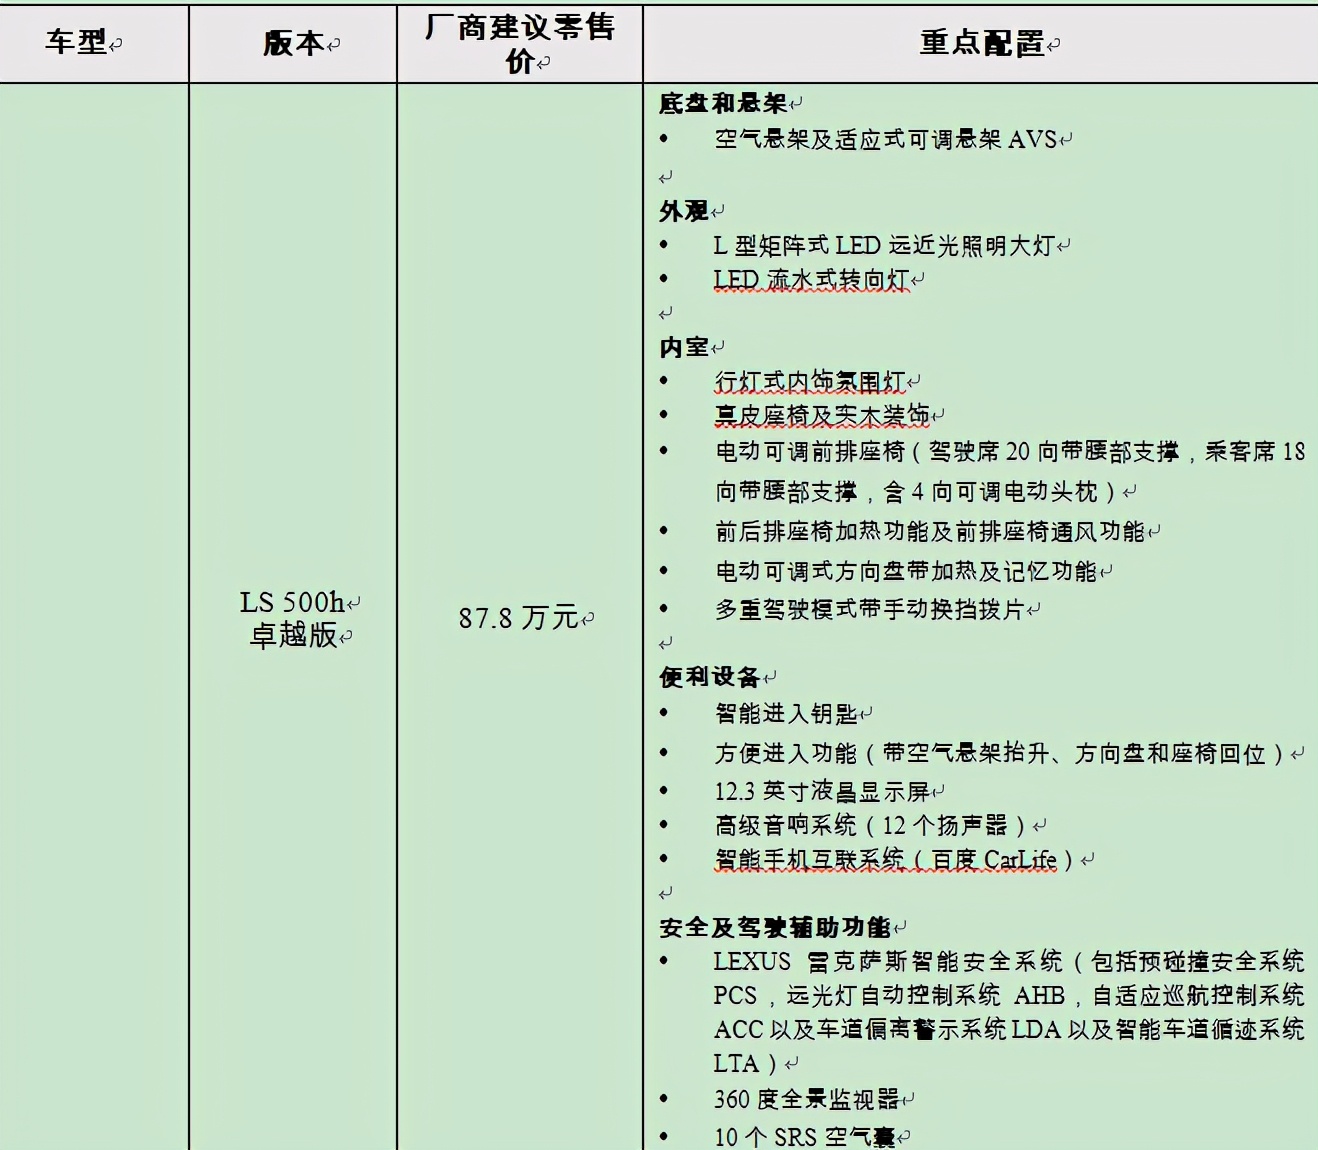Click the L型矩阵式 LED 远近光照明大灯 item
1318x1150 pixels.
(x=883, y=246)
